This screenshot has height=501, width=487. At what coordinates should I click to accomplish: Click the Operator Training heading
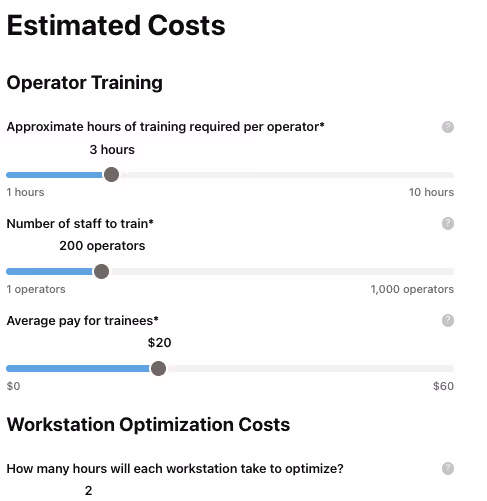click(85, 83)
